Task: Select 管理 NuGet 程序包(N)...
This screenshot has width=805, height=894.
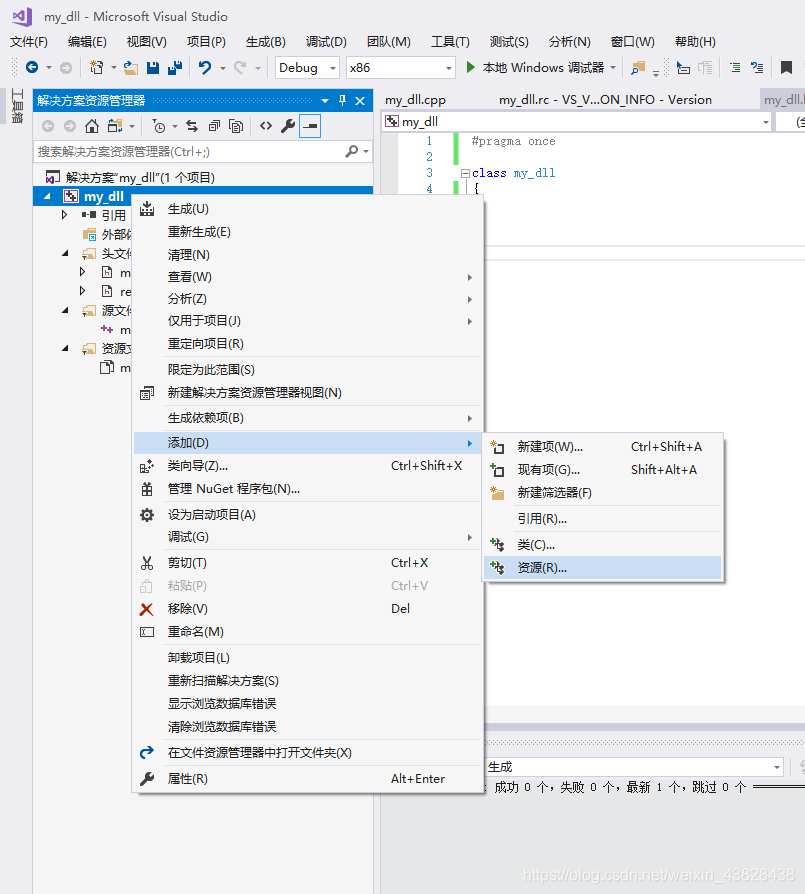Action: pyautogui.click(x=307, y=489)
